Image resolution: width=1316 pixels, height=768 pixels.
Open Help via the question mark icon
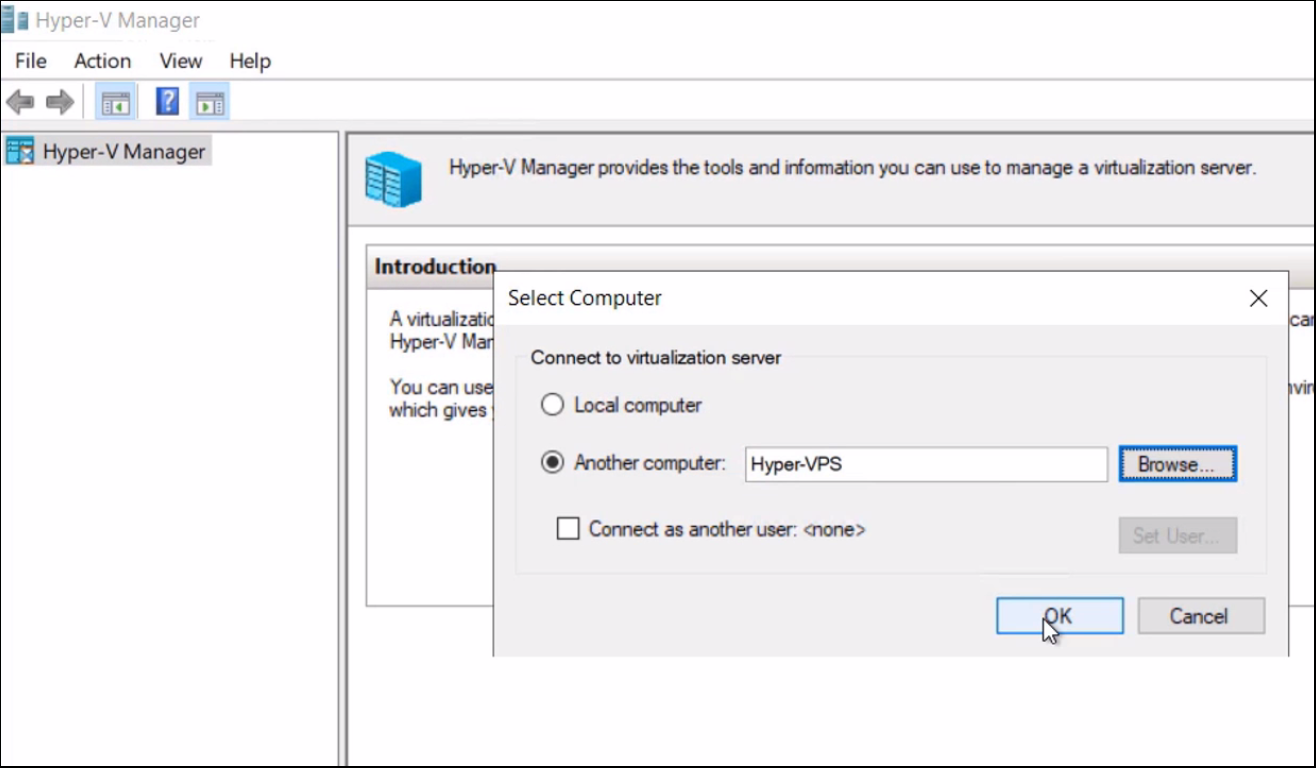pyautogui.click(x=167, y=101)
